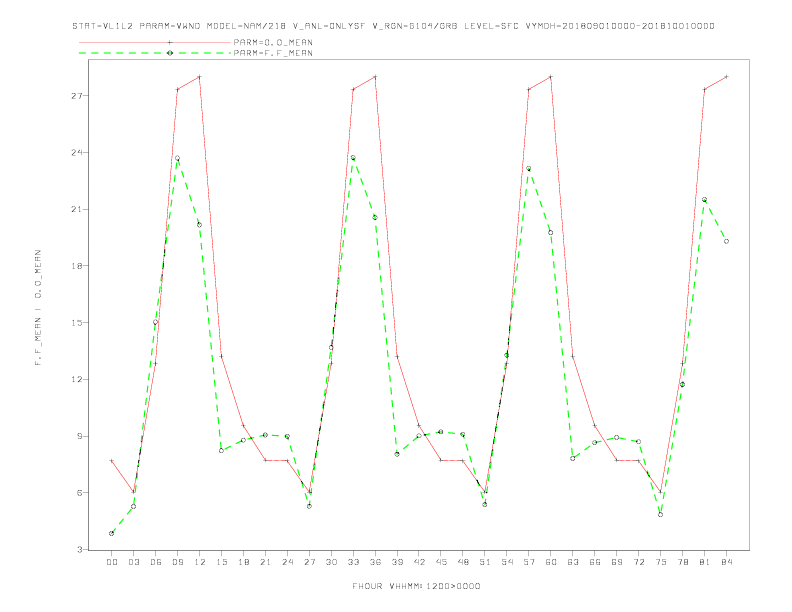Click x-axis tick label 06
Screen dimensions: 792x612
(156, 562)
